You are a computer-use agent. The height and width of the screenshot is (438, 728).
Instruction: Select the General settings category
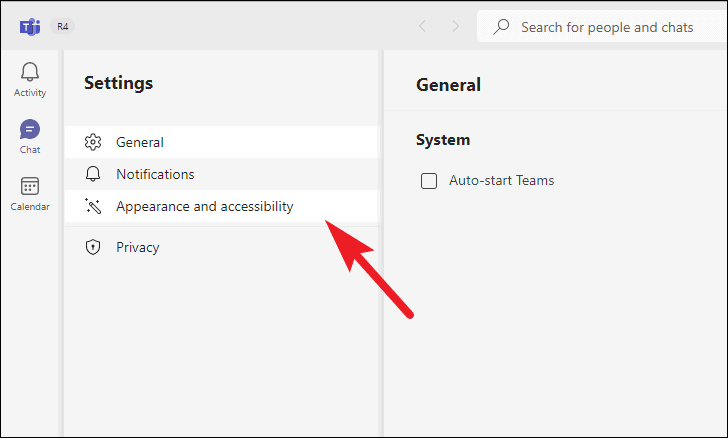pos(221,142)
